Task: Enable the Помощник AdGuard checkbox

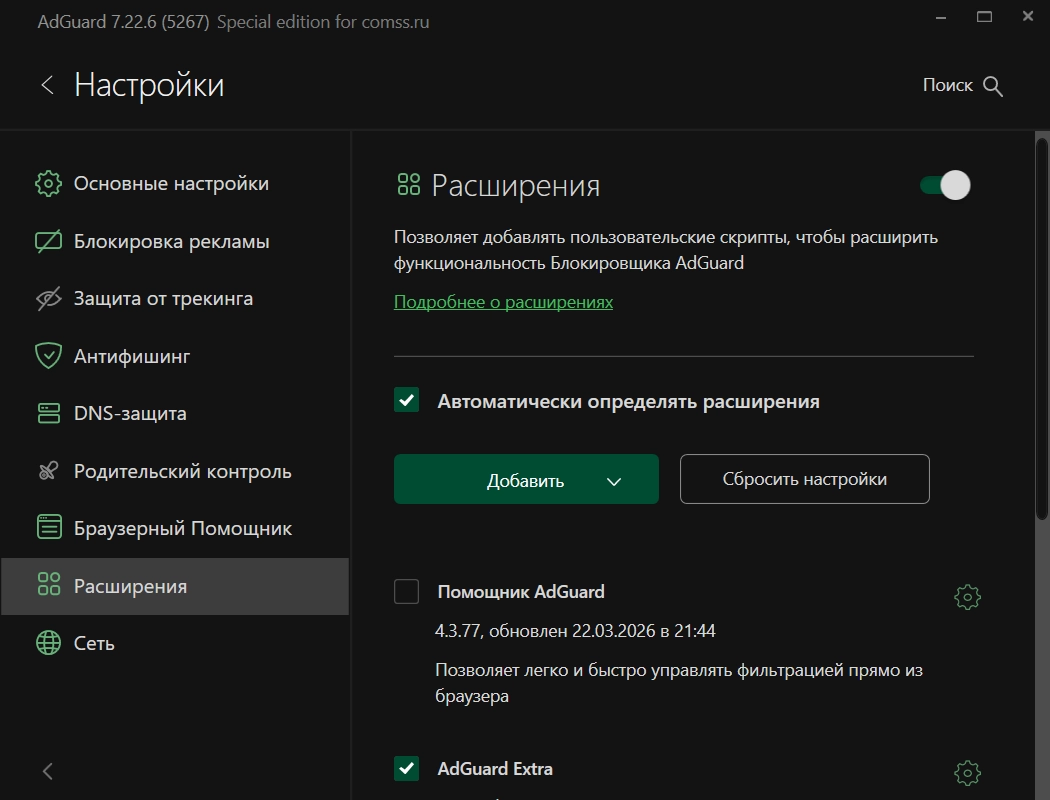Action: [x=407, y=592]
